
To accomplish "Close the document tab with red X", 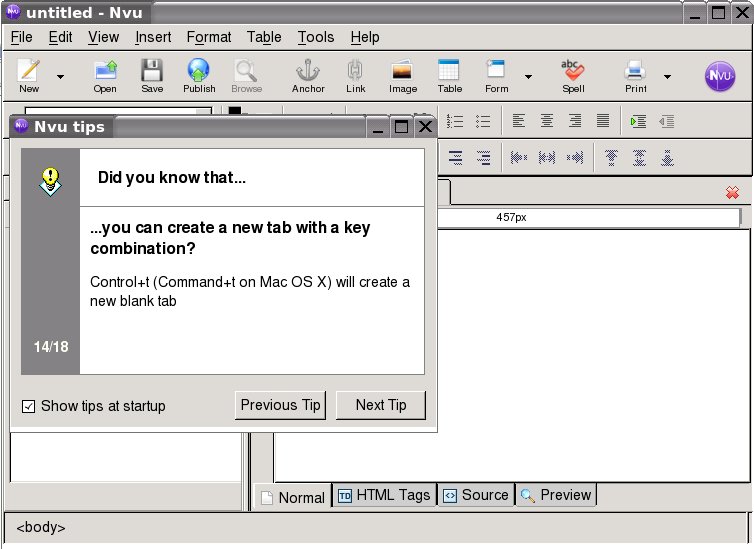I will (732, 193).
